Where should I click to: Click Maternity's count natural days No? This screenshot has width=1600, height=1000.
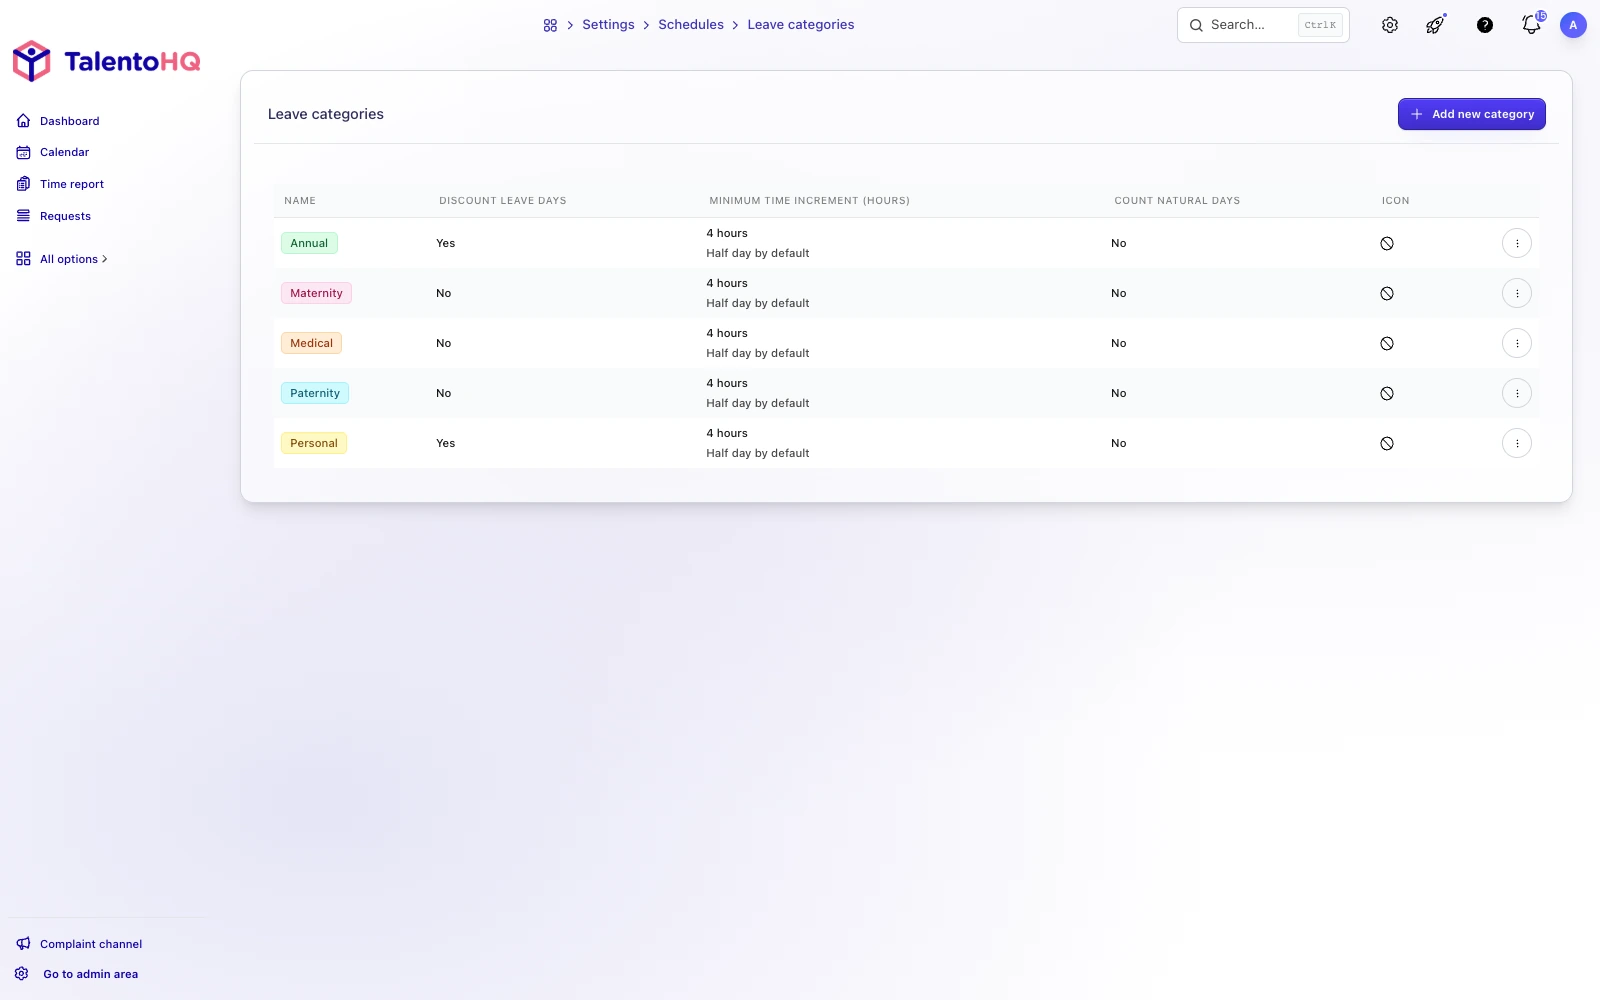coord(1119,293)
